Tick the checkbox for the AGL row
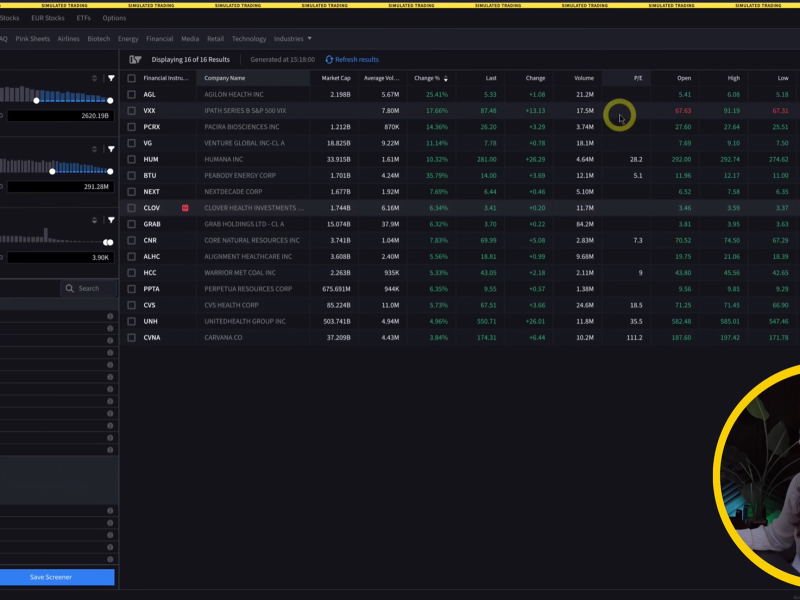The height and width of the screenshot is (600, 800). (x=131, y=95)
